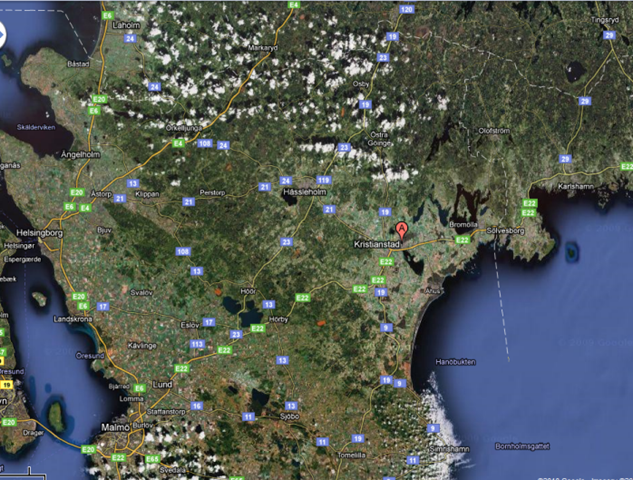Click the Sölvesborg town label

click(505, 231)
